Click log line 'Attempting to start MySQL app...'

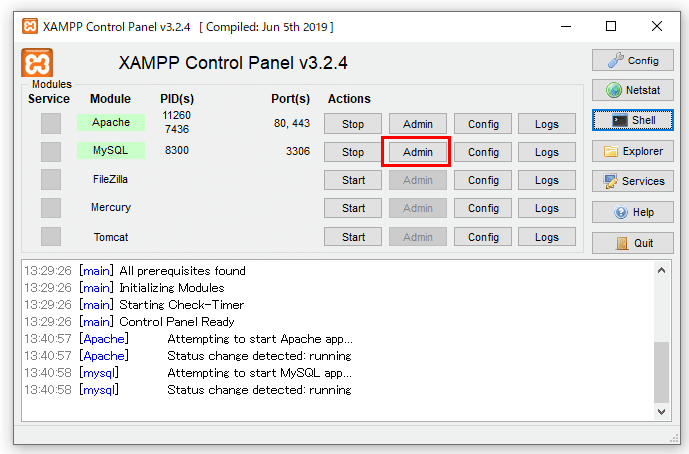coord(260,373)
